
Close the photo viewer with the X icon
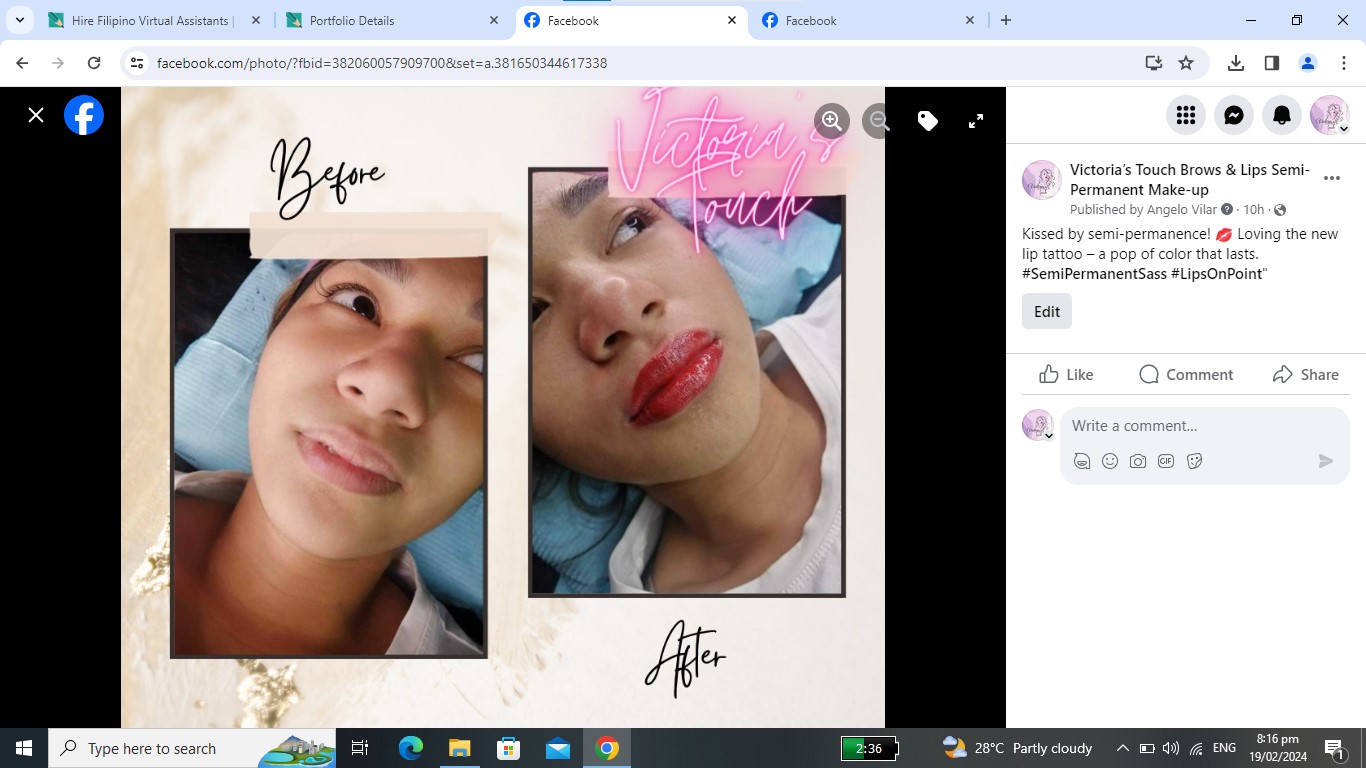point(36,115)
